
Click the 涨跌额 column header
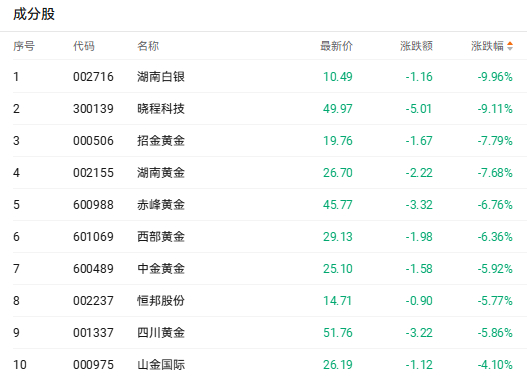coord(416,46)
